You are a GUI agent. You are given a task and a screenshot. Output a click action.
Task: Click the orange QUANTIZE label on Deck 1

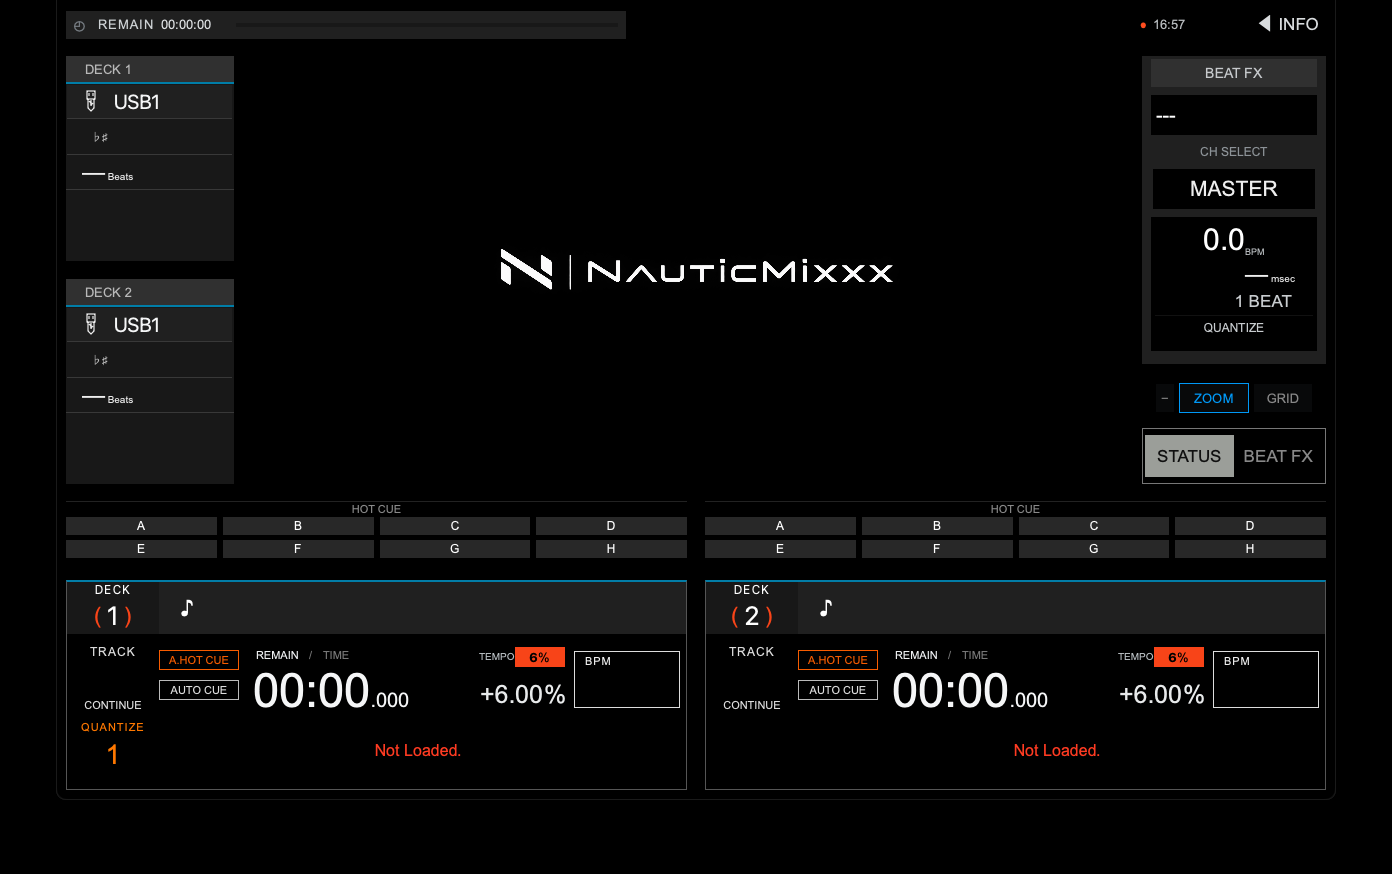click(x=112, y=727)
